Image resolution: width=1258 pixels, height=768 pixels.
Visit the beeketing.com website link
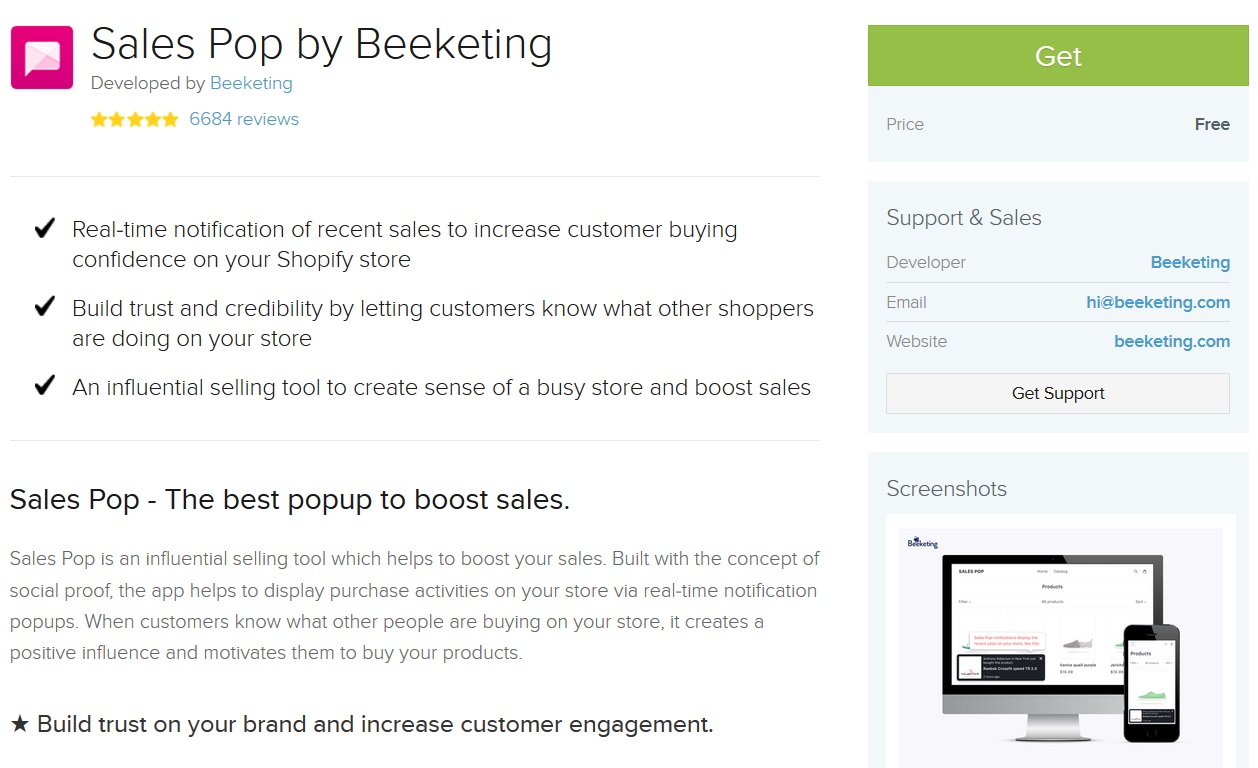click(x=1172, y=341)
